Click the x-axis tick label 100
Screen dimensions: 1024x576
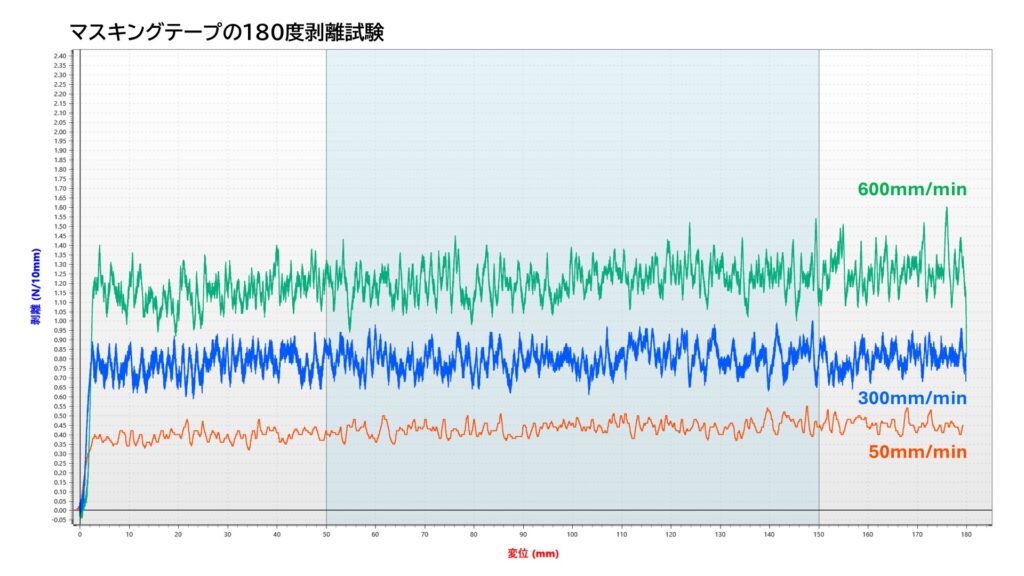click(x=572, y=534)
